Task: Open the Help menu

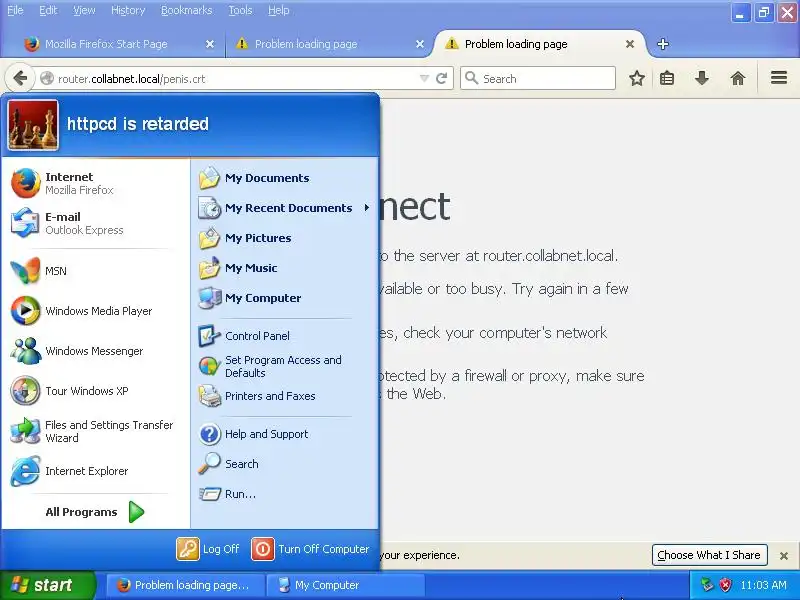Action: 279,10
